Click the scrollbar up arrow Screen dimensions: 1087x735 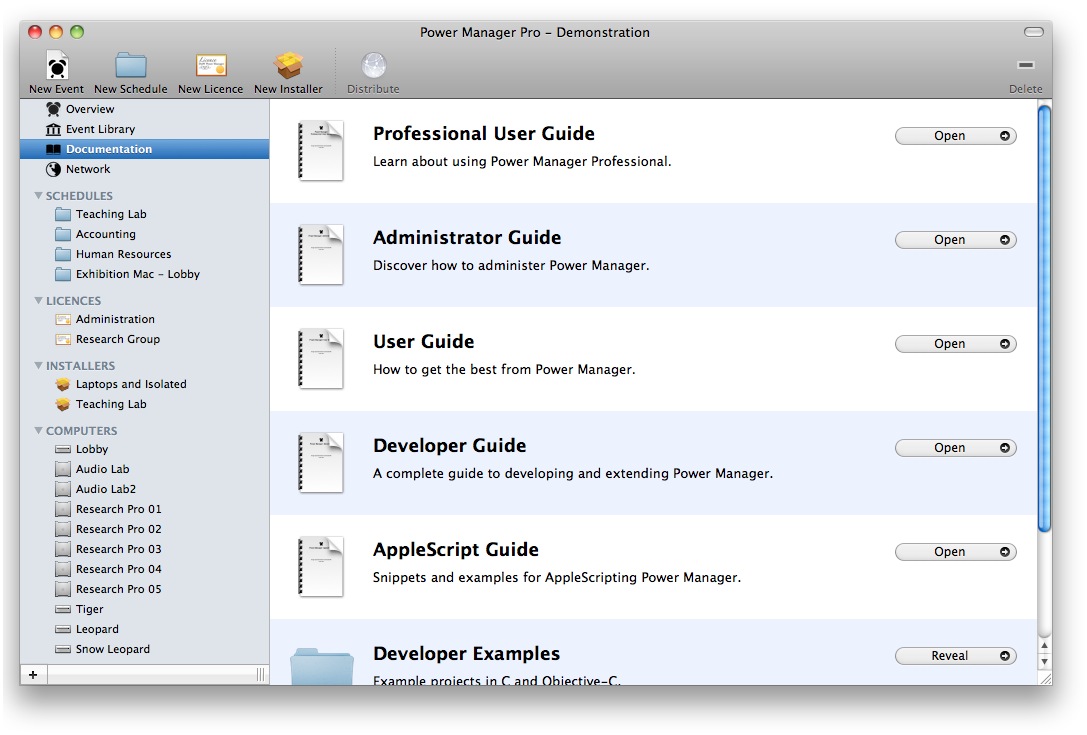1045,646
